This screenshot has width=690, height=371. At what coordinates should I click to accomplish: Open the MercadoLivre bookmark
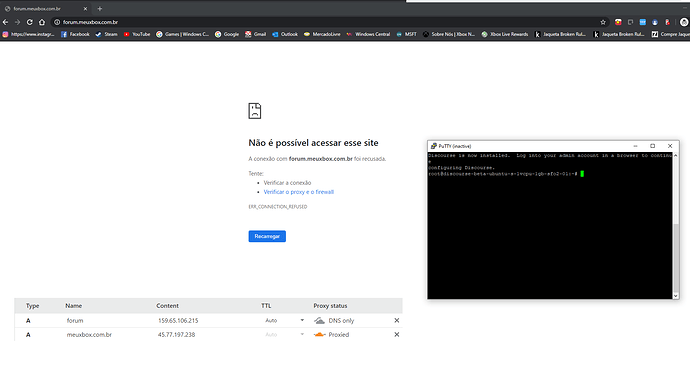click(x=322, y=34)
